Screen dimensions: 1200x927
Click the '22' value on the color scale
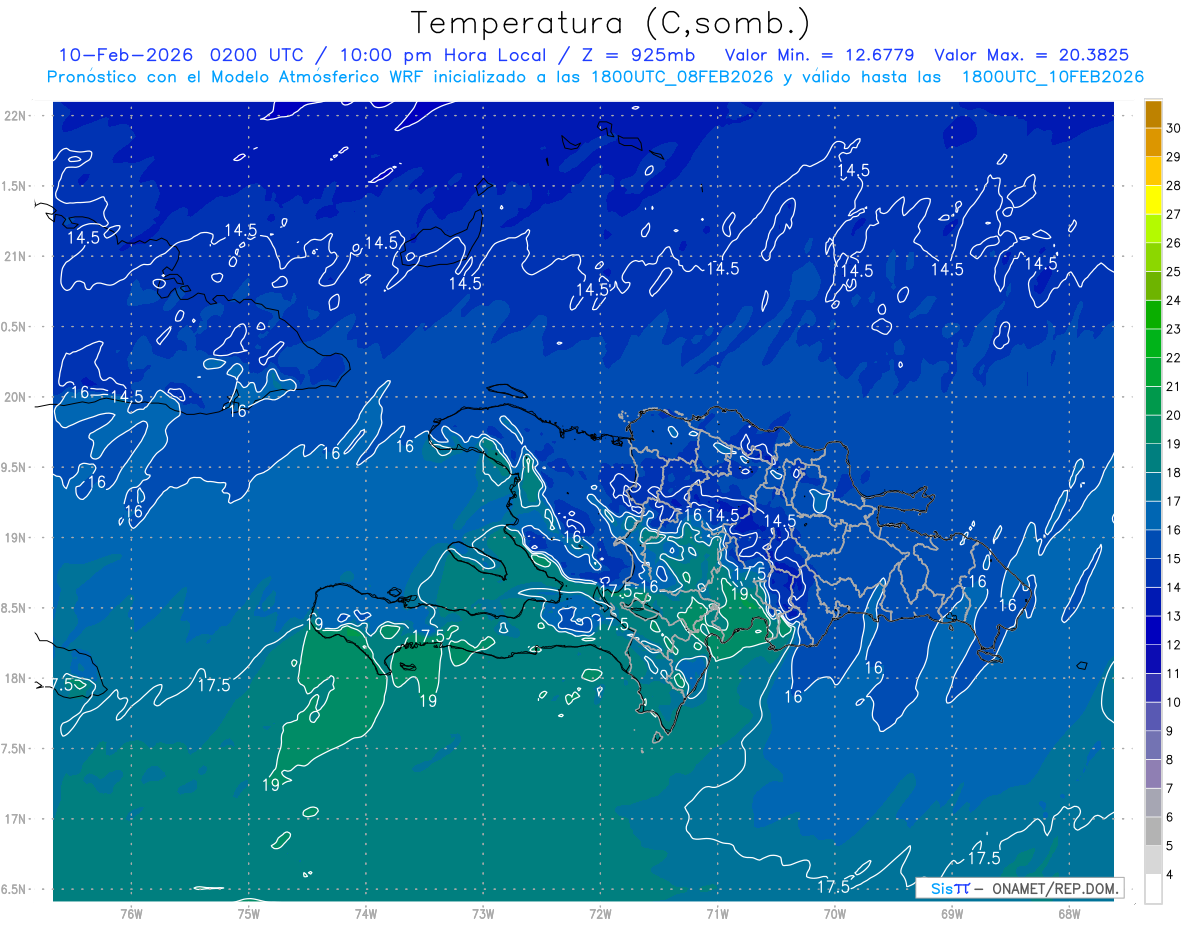click(x=1173, y=358)
